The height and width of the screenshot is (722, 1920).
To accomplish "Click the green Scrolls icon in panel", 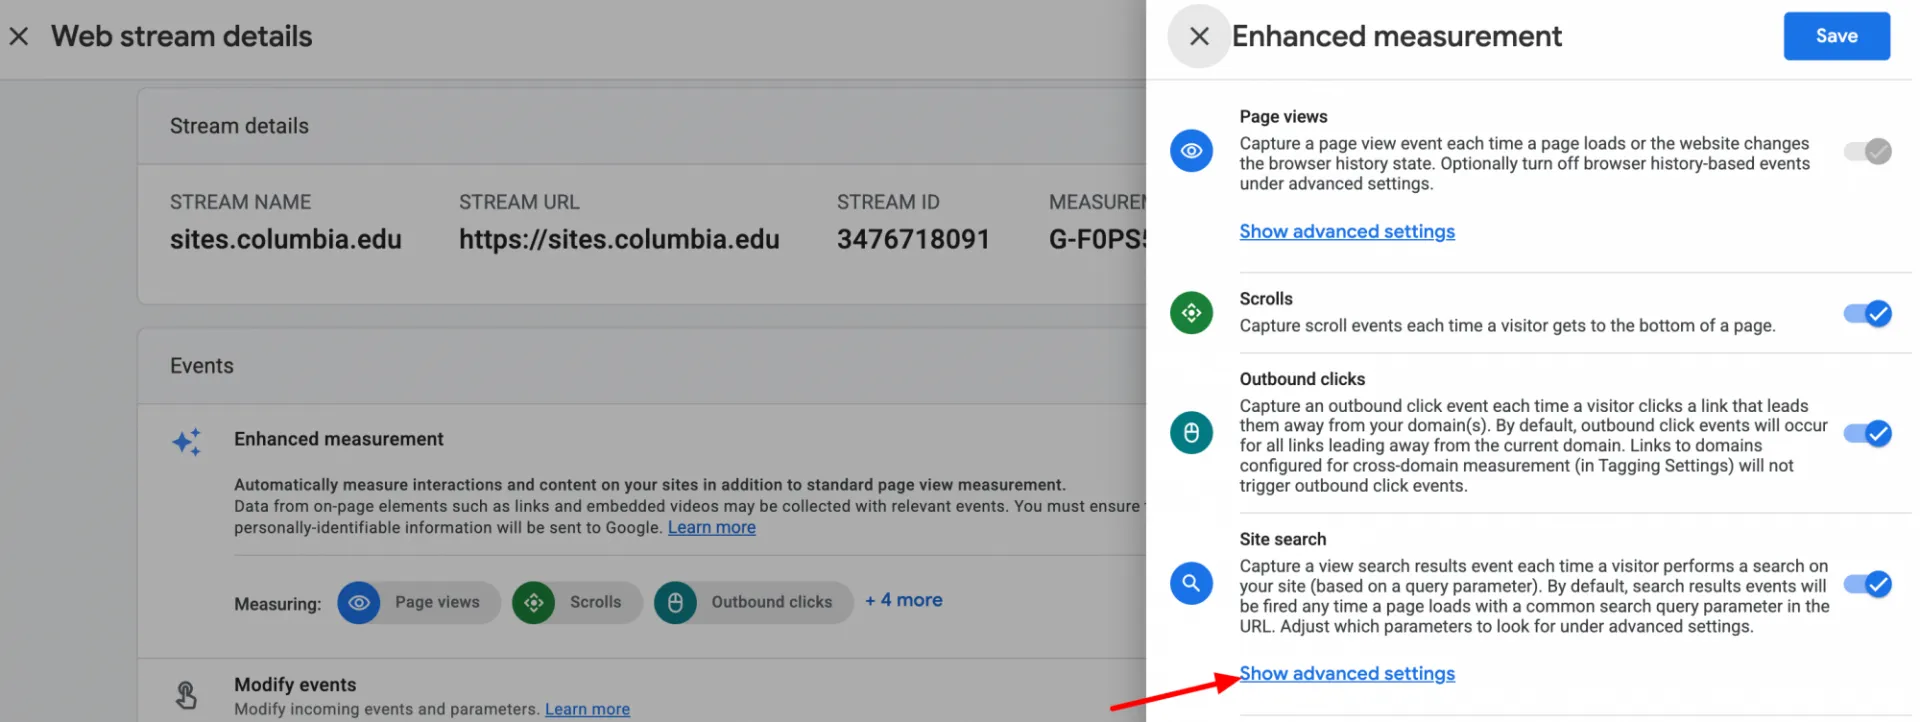I will click(x=1191, y=313).
